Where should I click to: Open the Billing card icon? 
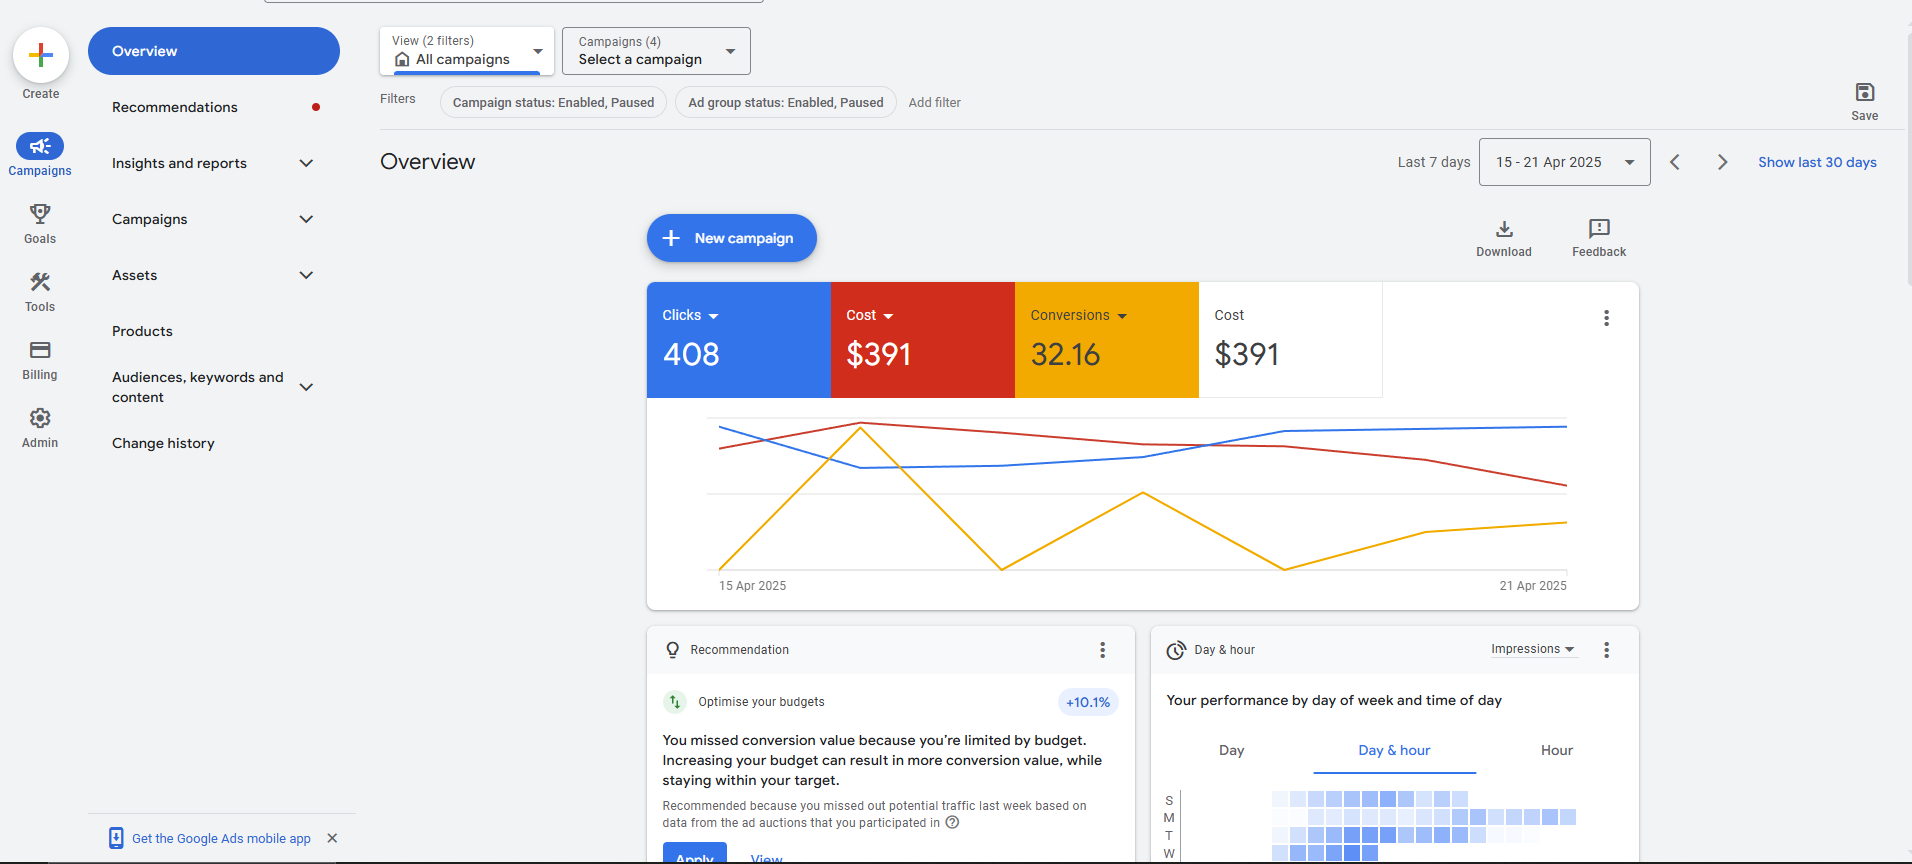click(40, 350)
